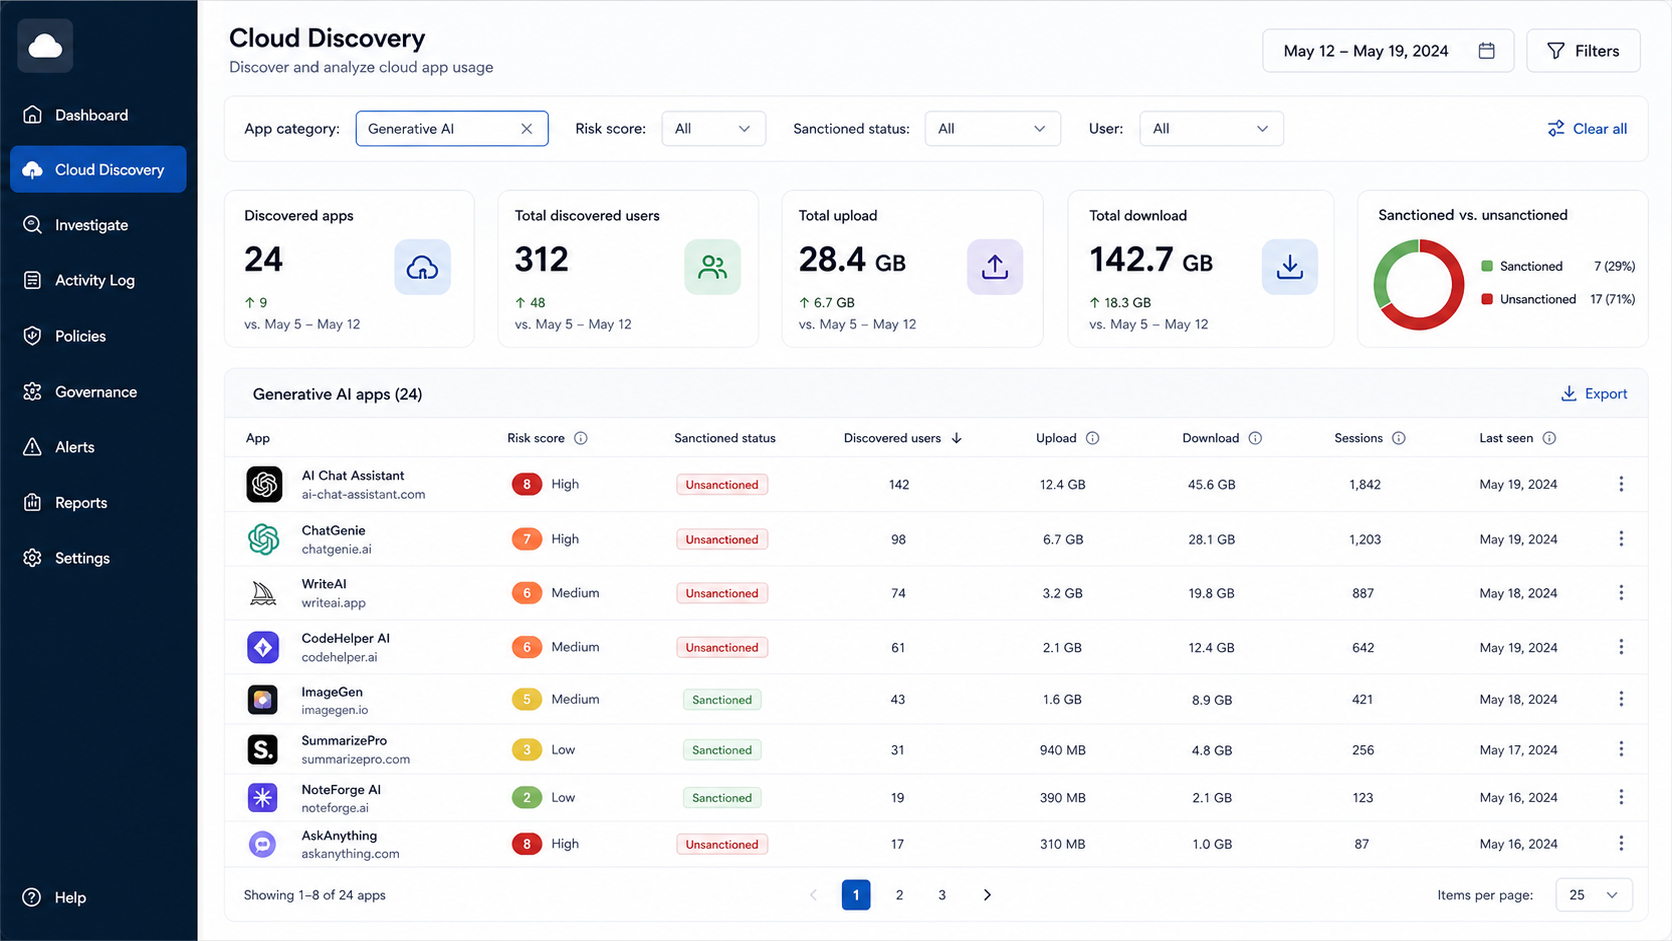The height and width of the screenshot is (941, 1672).
Task: Open row menu for ChatGenie
Action: (x=1621, y=539)
